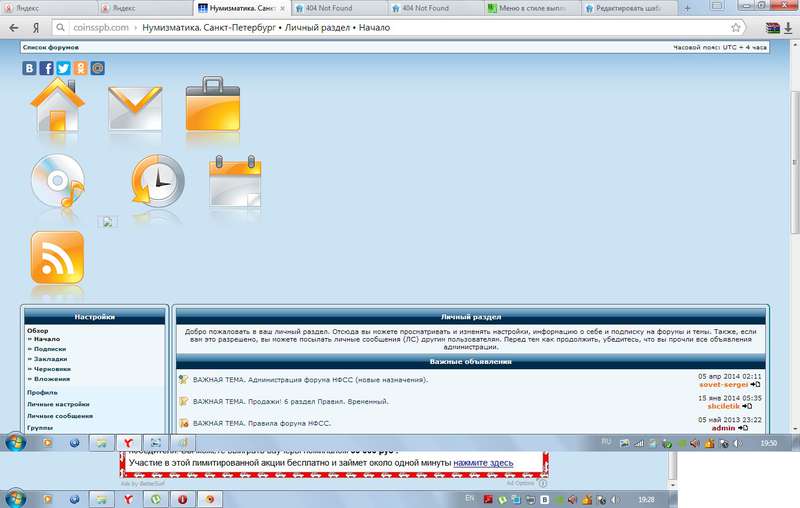The width and height of the screenshot is (800, 508).
Task: Open the 'Правила форума НФСС' announcement
Action: pos(282,424)
